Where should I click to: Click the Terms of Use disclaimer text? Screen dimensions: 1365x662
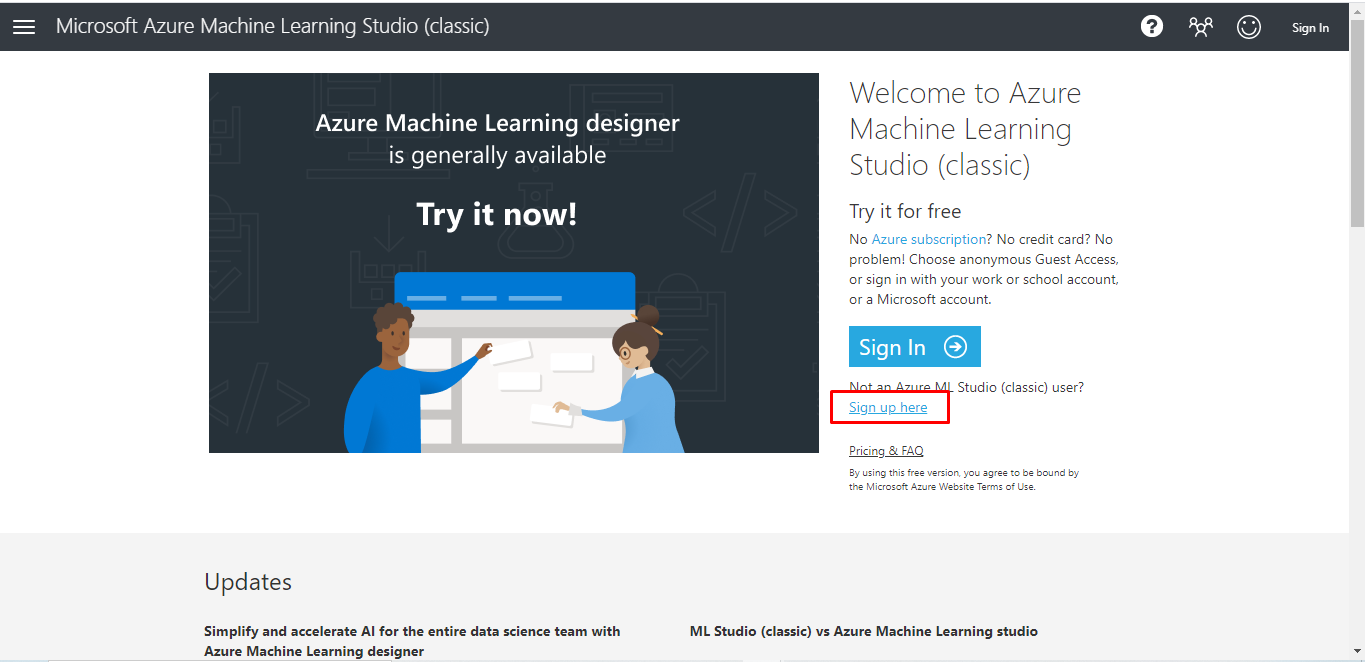coord(964,480)
